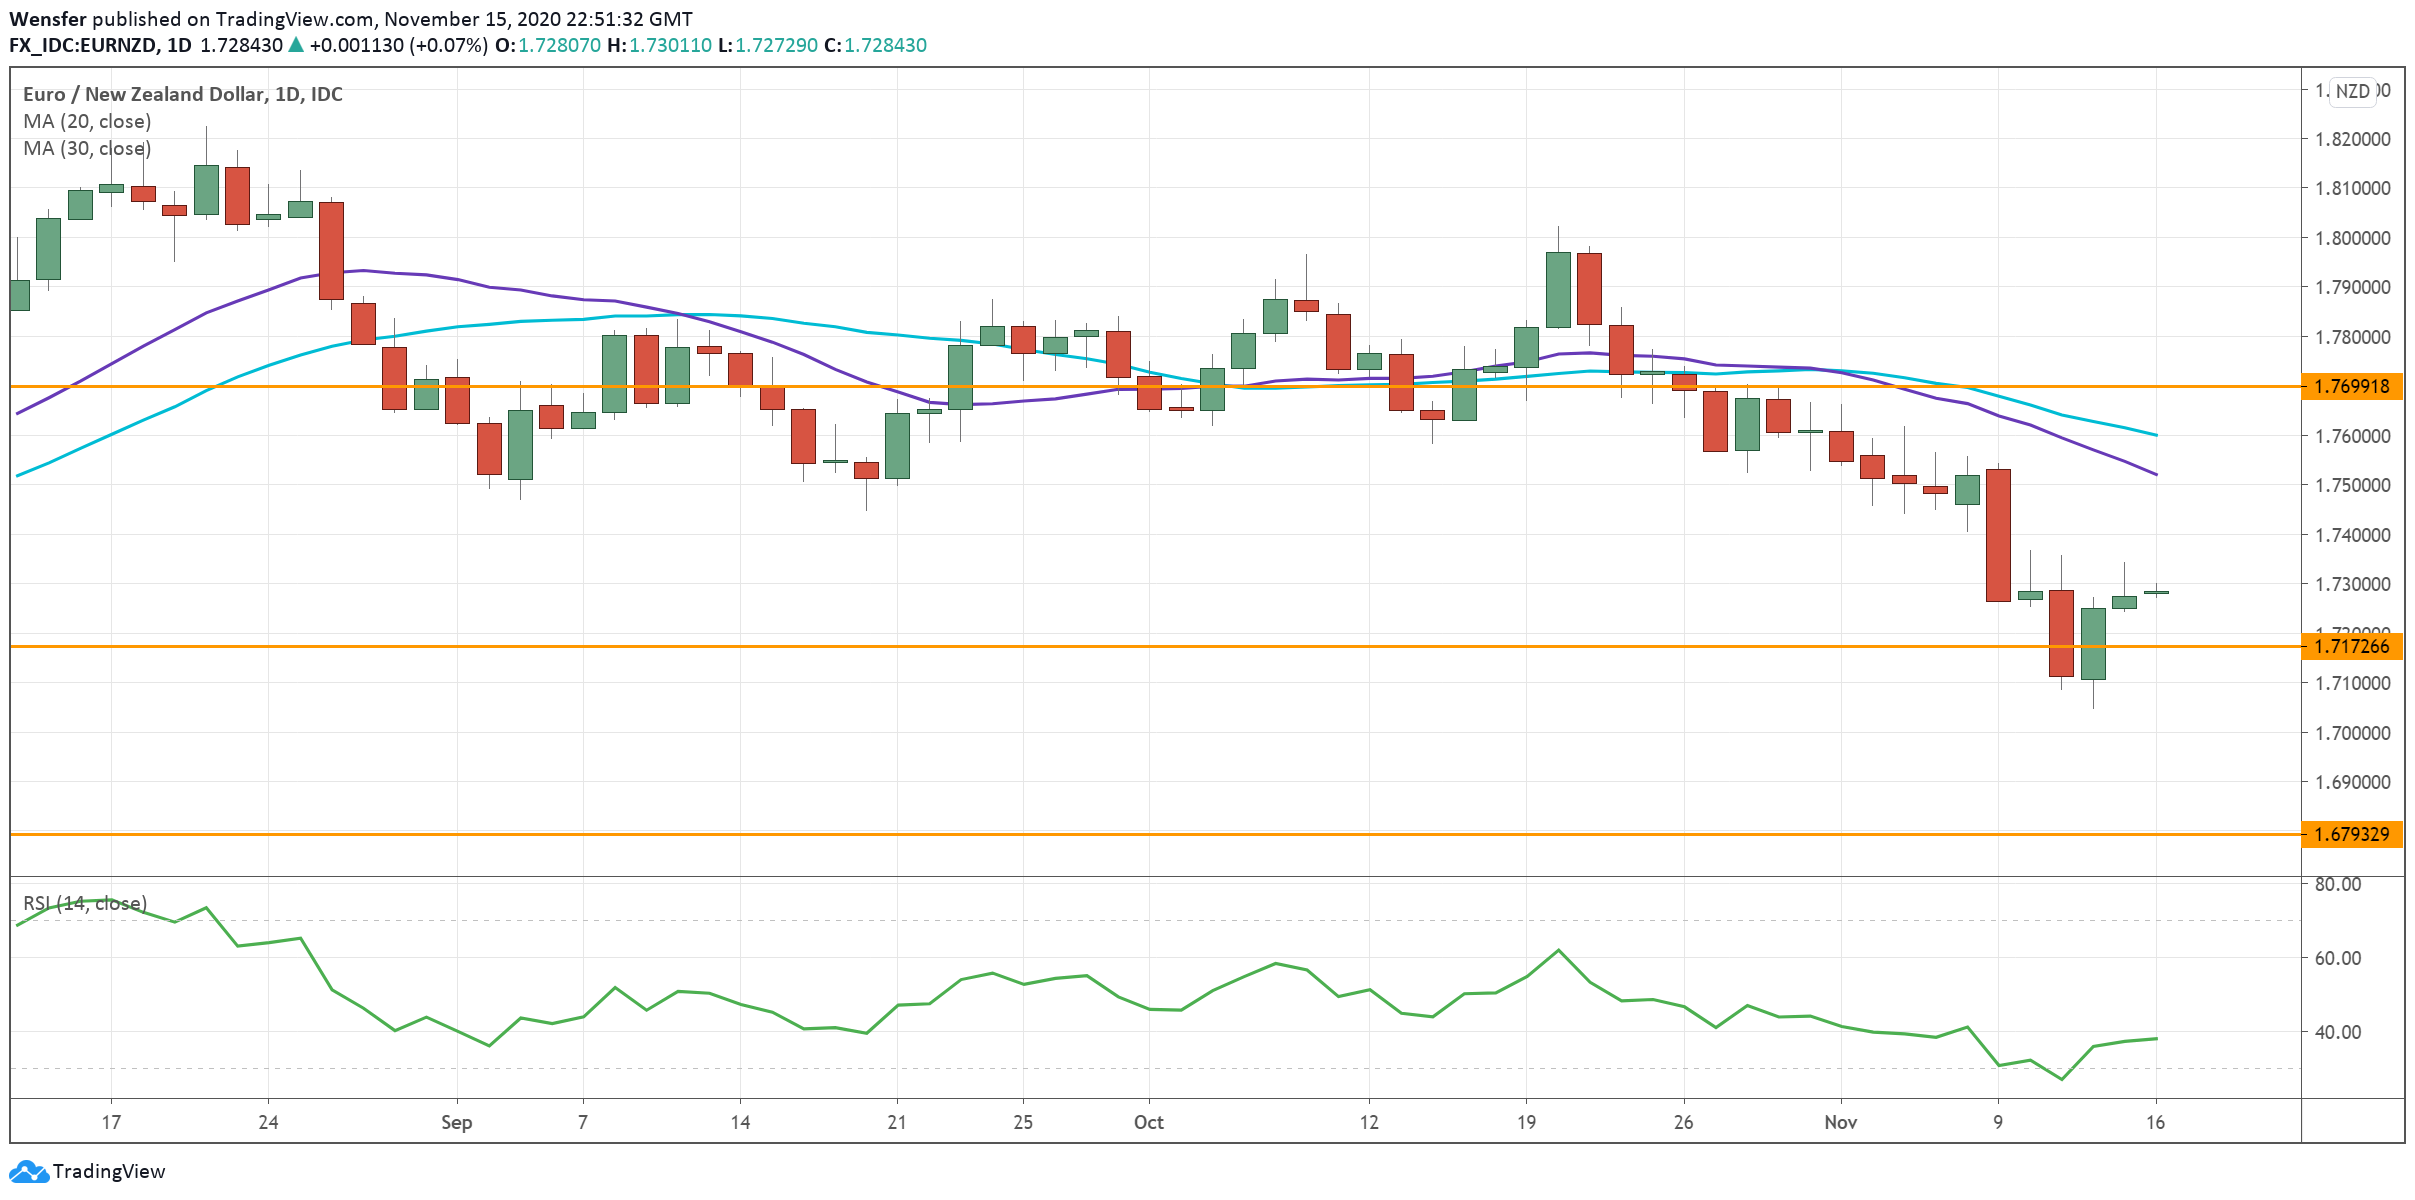This screenshot has height=1200, width=2415.
Task: Click the green up-arrow price change indicator
Action: [295, 45]
